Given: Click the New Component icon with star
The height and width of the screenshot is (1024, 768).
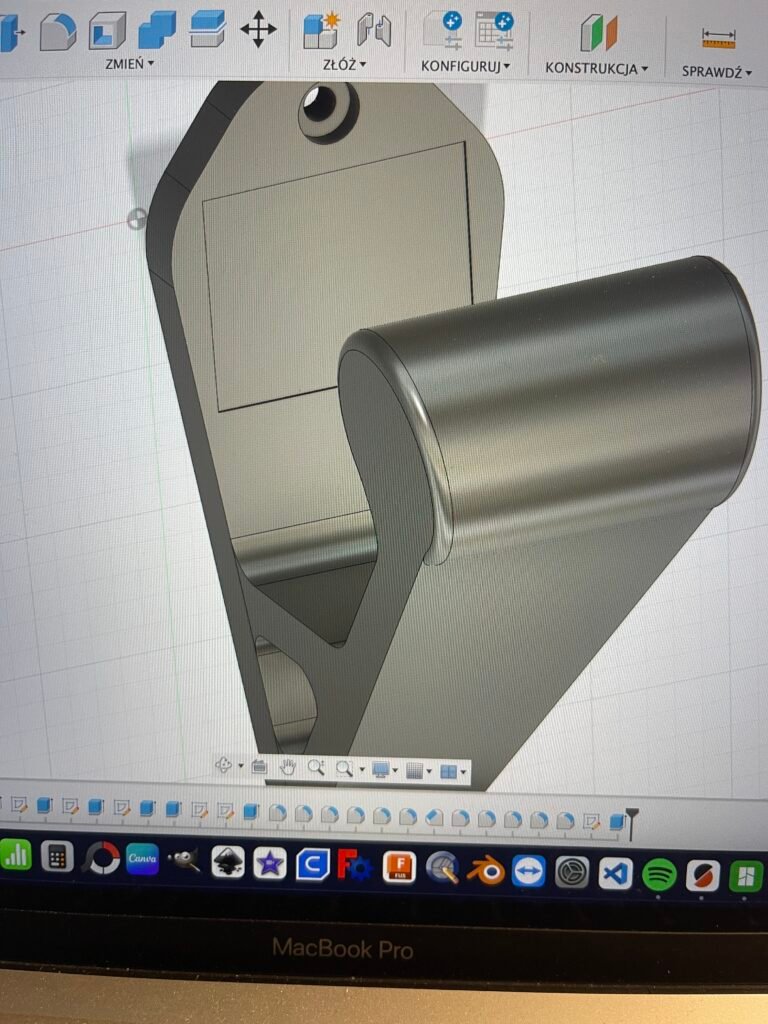Looking at the screenshot, I should coord(322,31).
